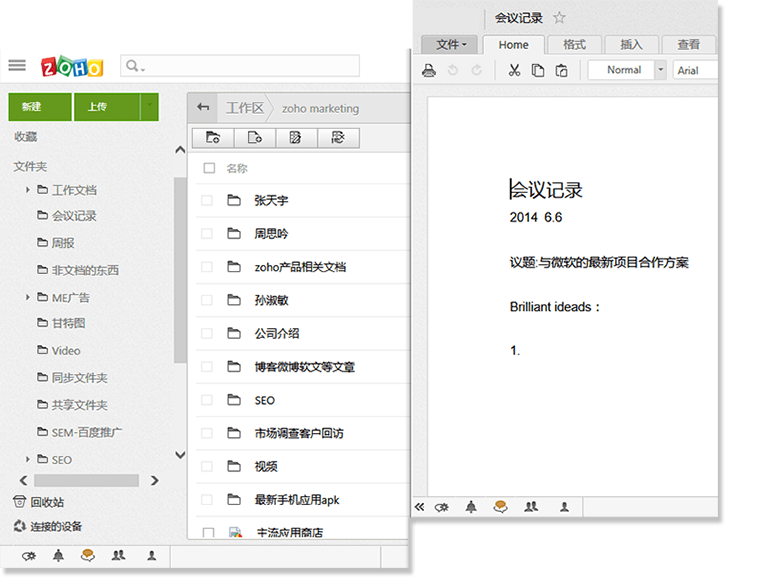Open the 文件 menu in editor

(x=450, y=45)
